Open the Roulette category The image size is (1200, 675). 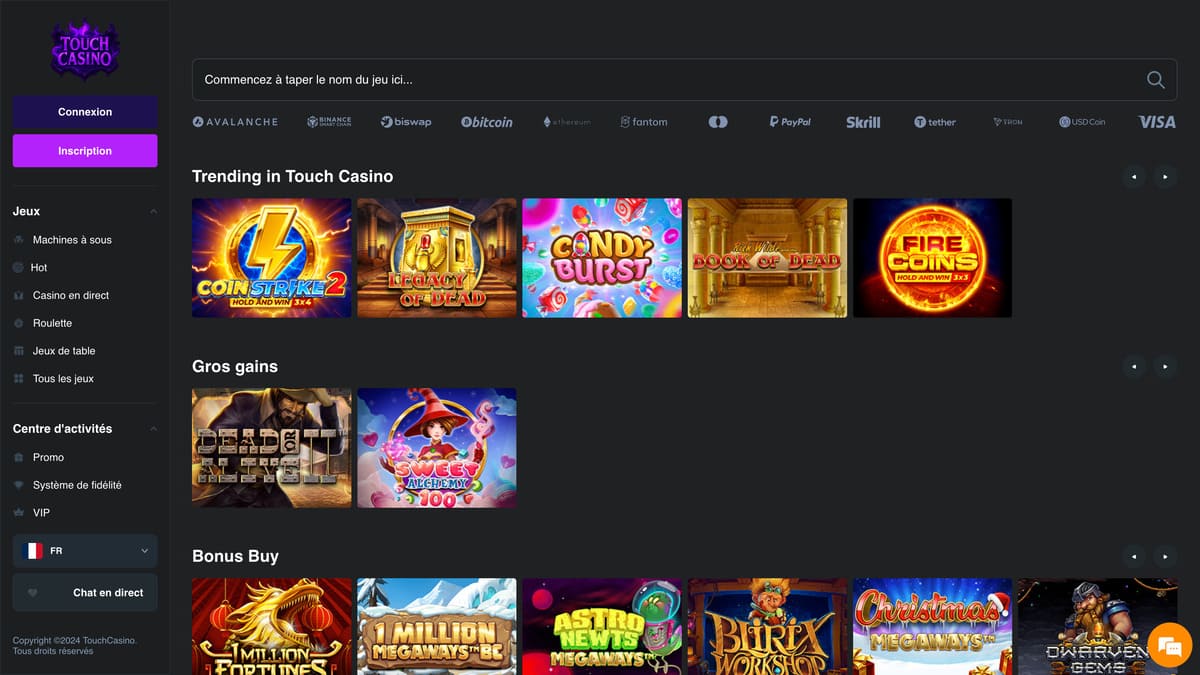[x=20, y=323]
